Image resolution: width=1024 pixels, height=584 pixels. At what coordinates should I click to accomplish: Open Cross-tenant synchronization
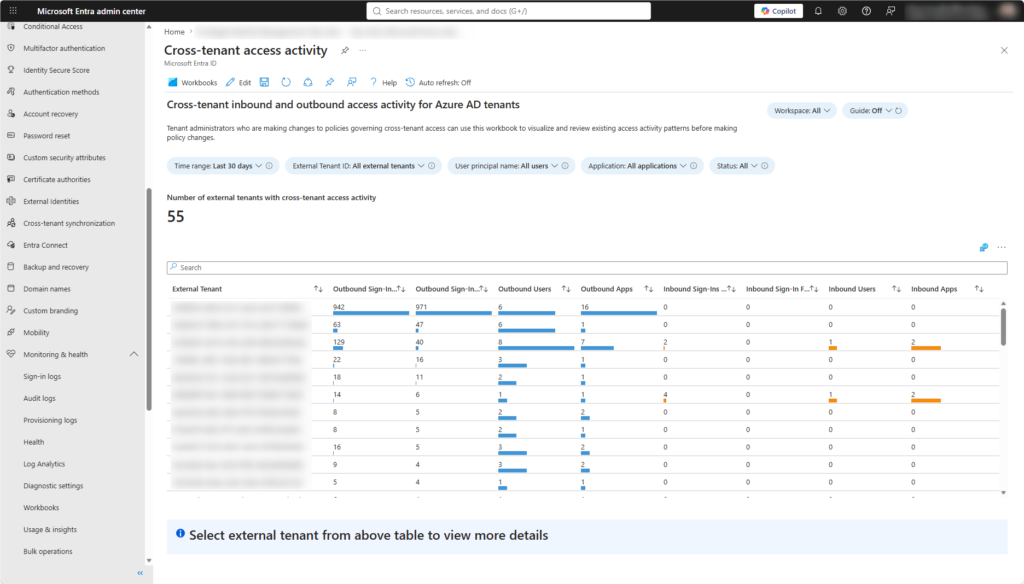pos(69,223)
